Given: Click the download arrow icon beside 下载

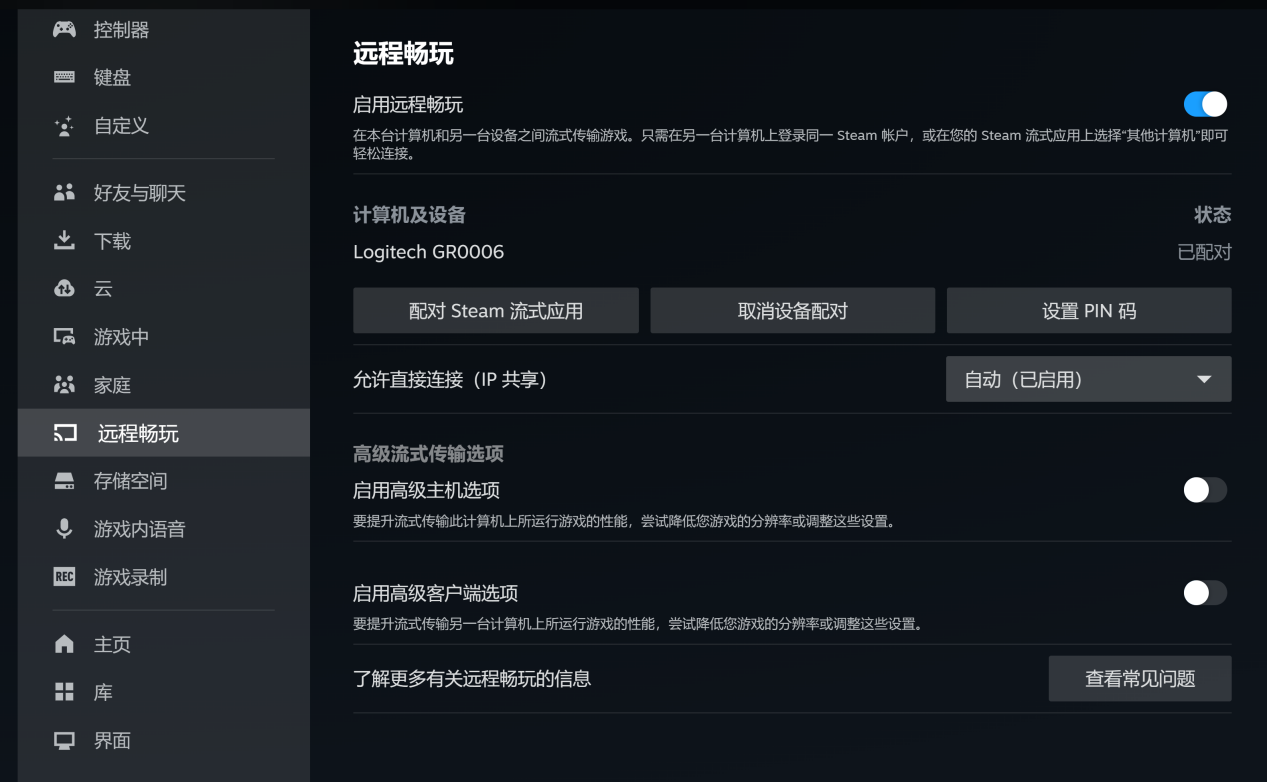Looking at the screenshot, I should (x=64, y=241).
